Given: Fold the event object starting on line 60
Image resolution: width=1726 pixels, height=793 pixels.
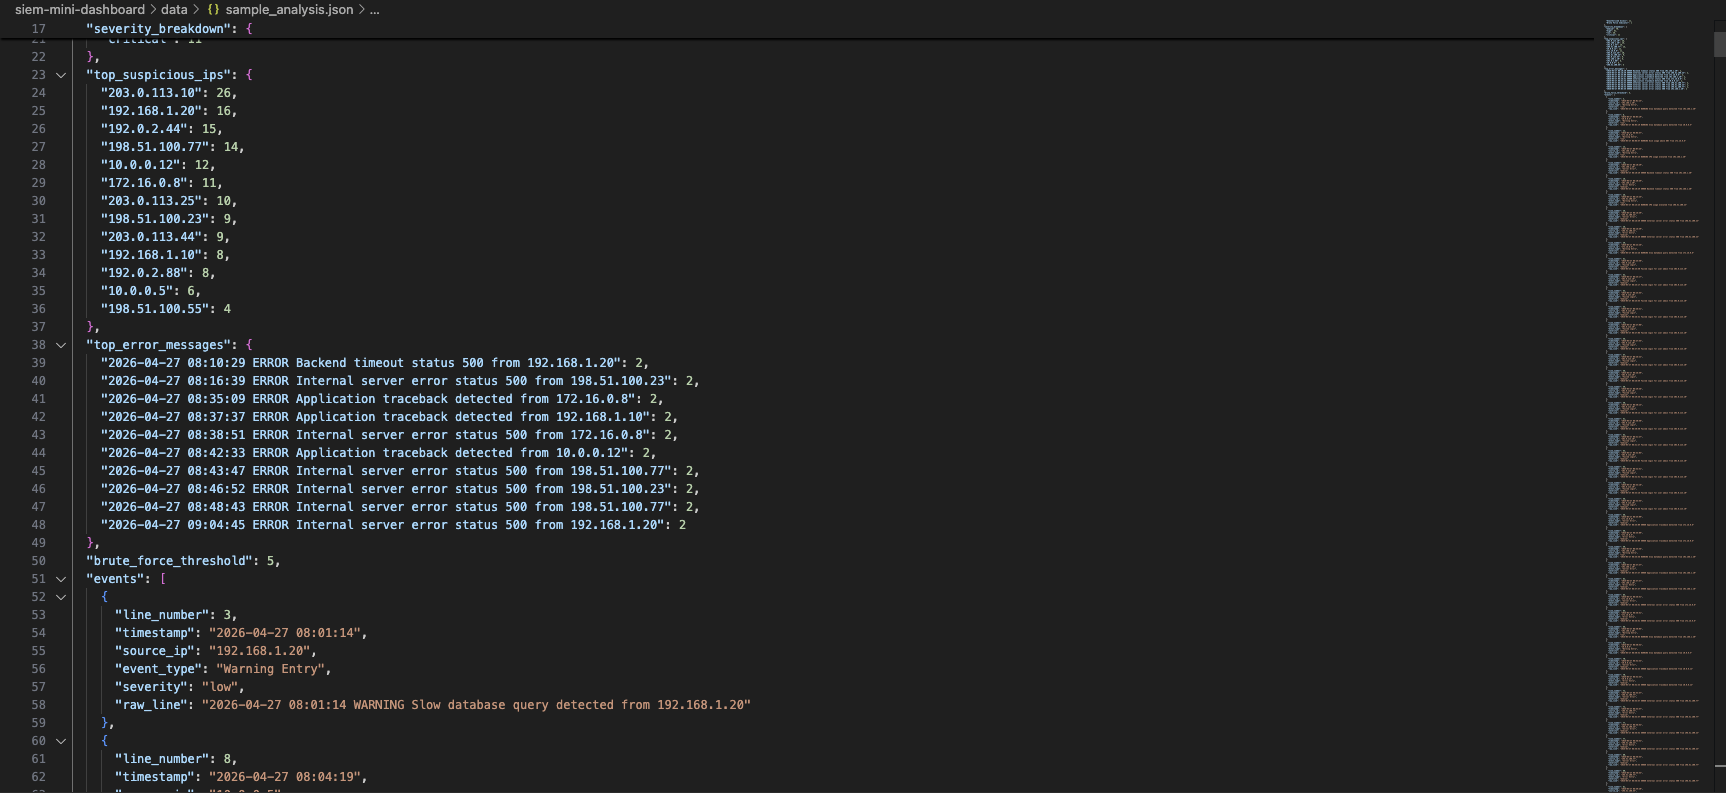Looking at the screenshot, I should [61, 741].
